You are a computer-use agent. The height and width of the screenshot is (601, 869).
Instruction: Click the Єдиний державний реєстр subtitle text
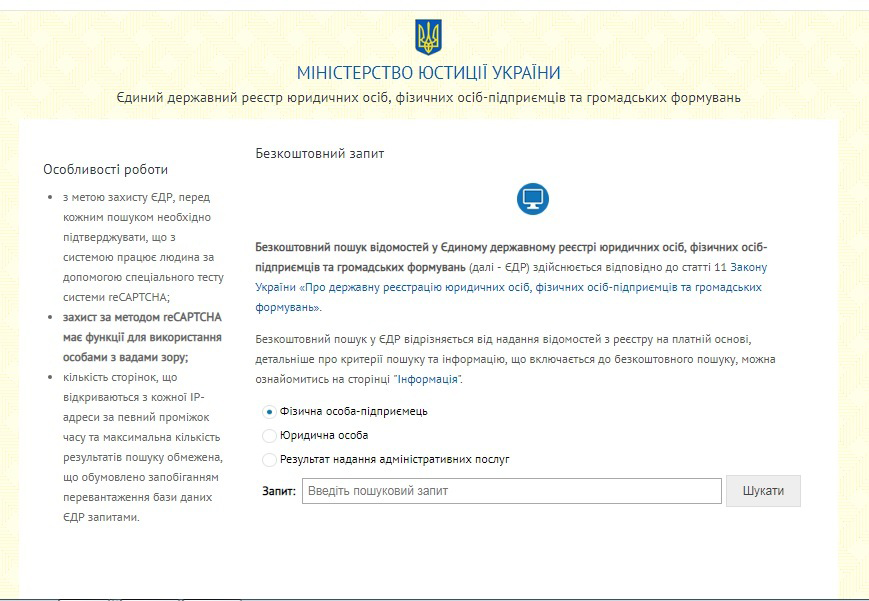[x=428, y=98]
